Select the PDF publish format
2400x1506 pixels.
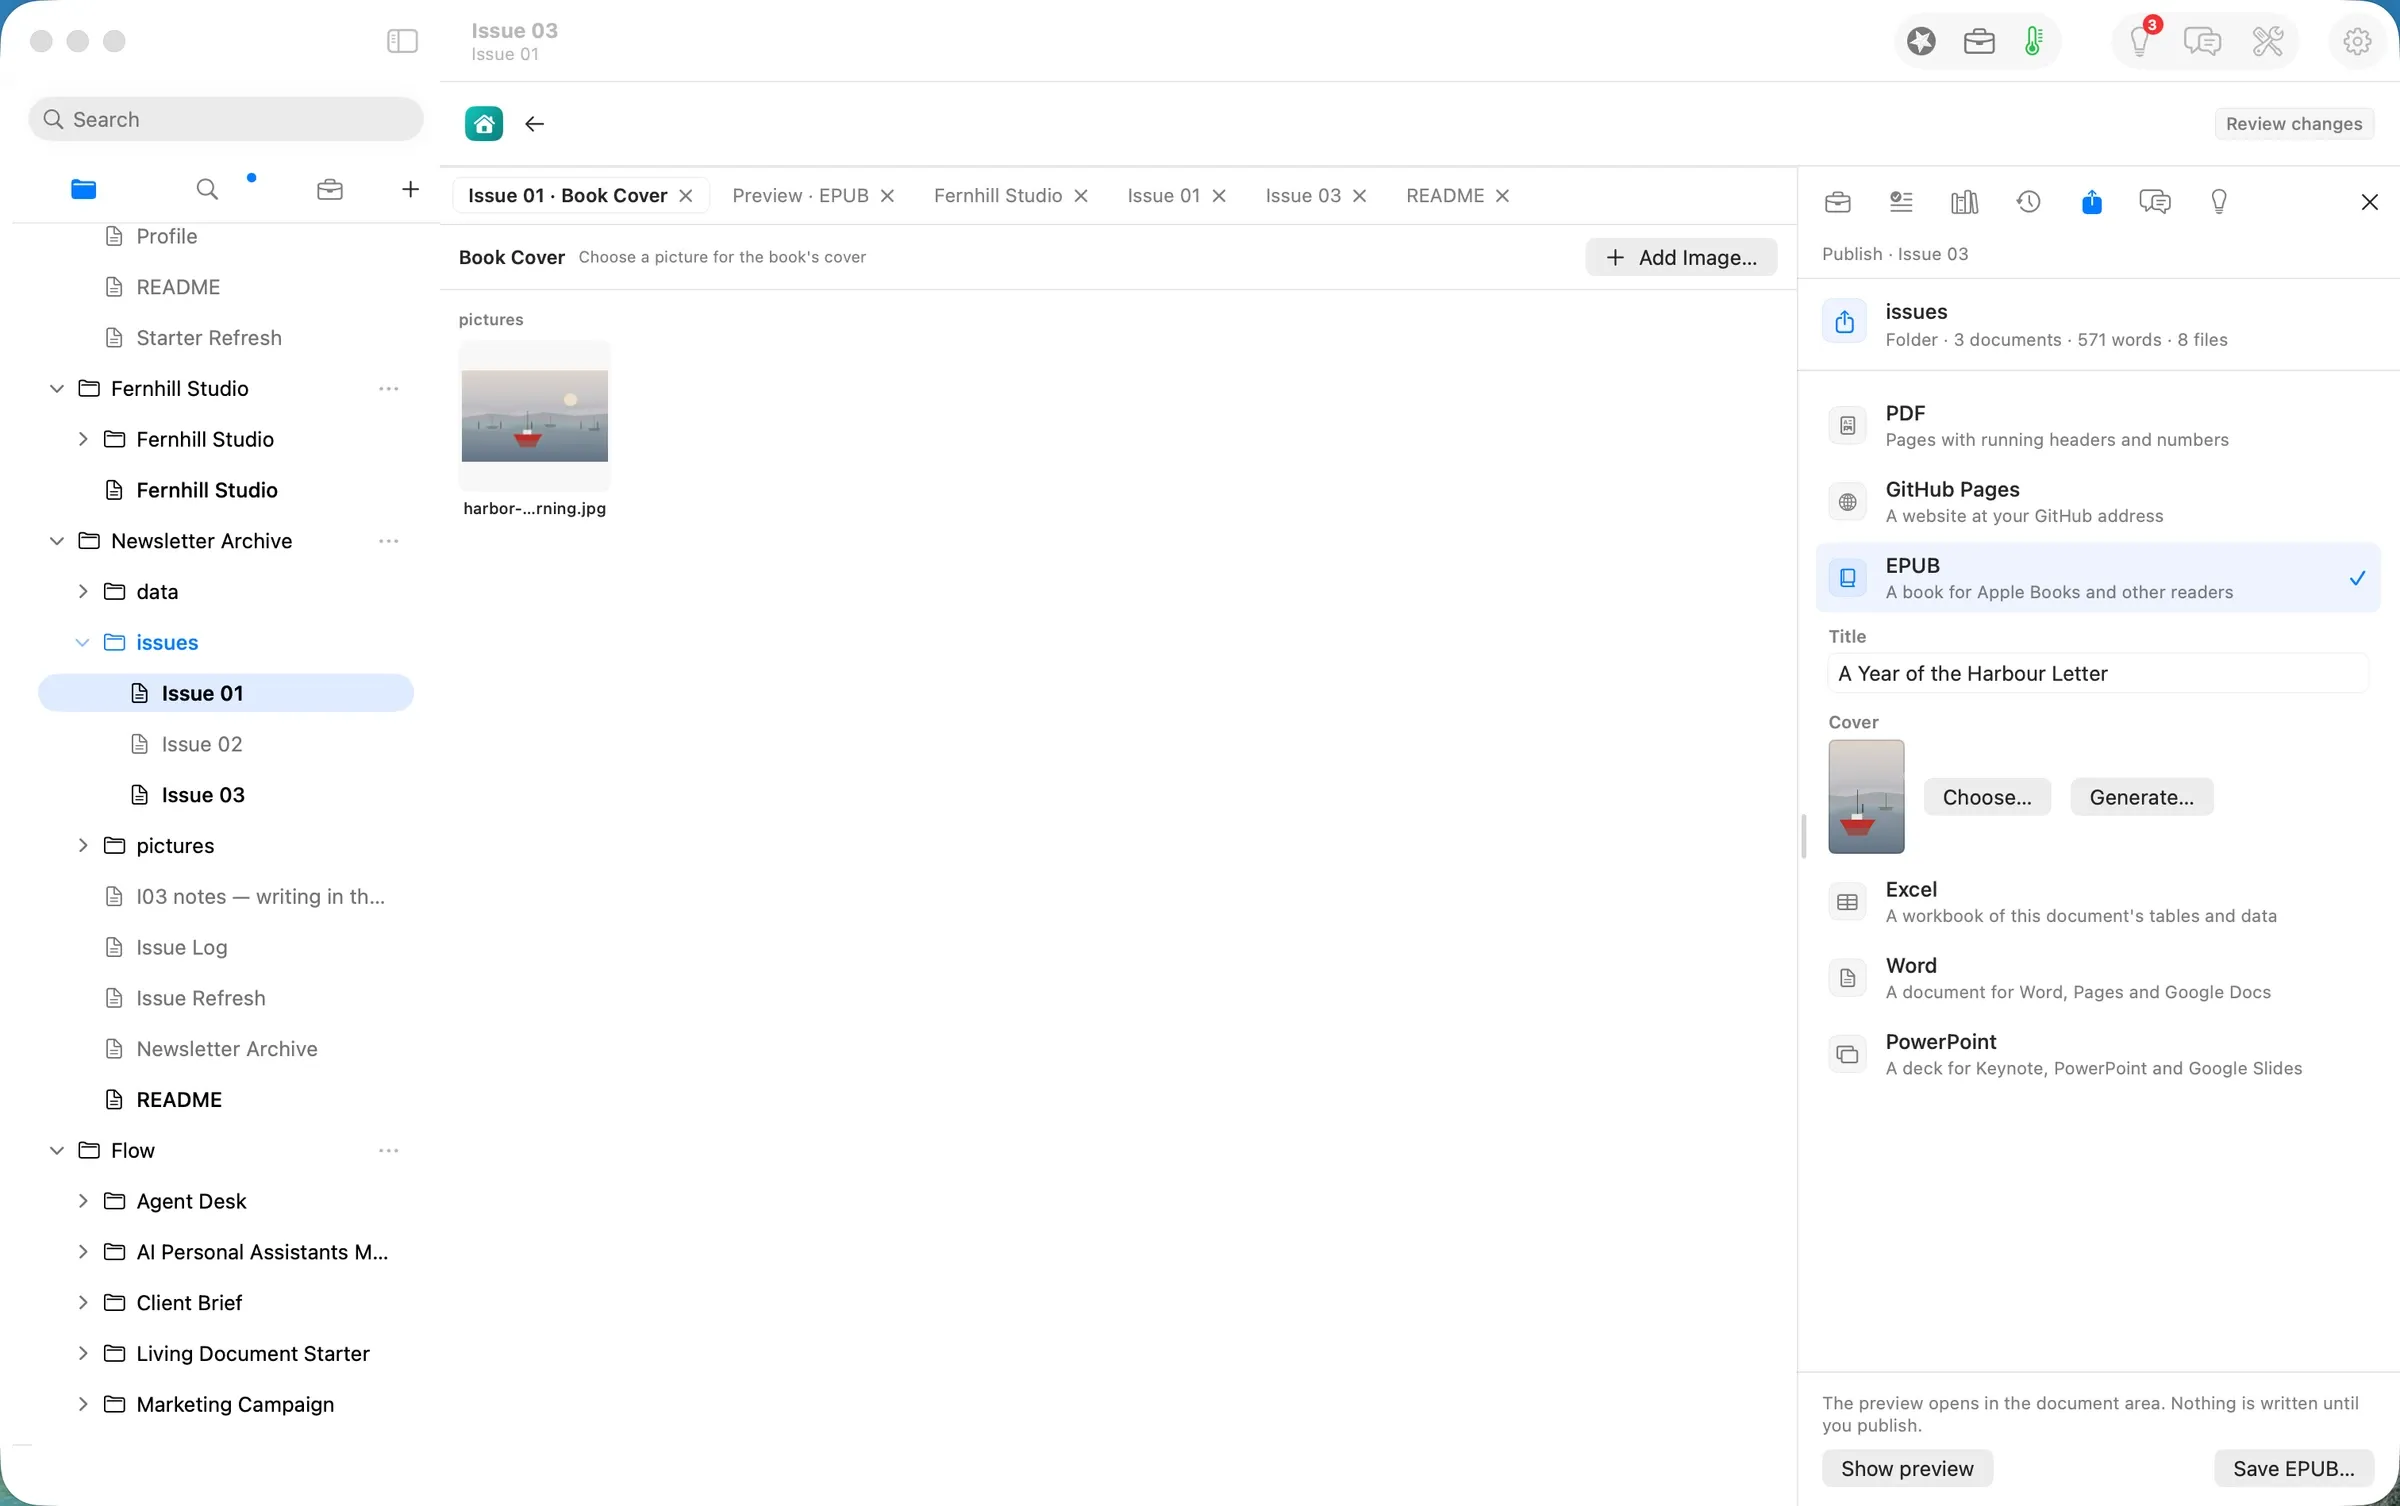(2098, 426)
